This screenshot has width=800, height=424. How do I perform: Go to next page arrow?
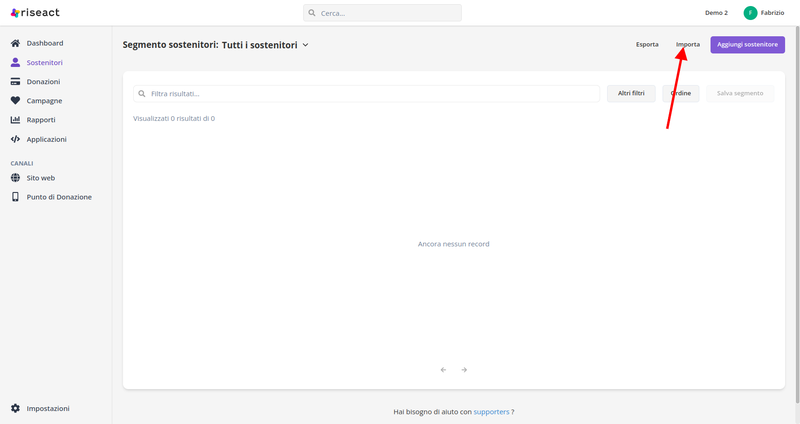pos(464,370)
